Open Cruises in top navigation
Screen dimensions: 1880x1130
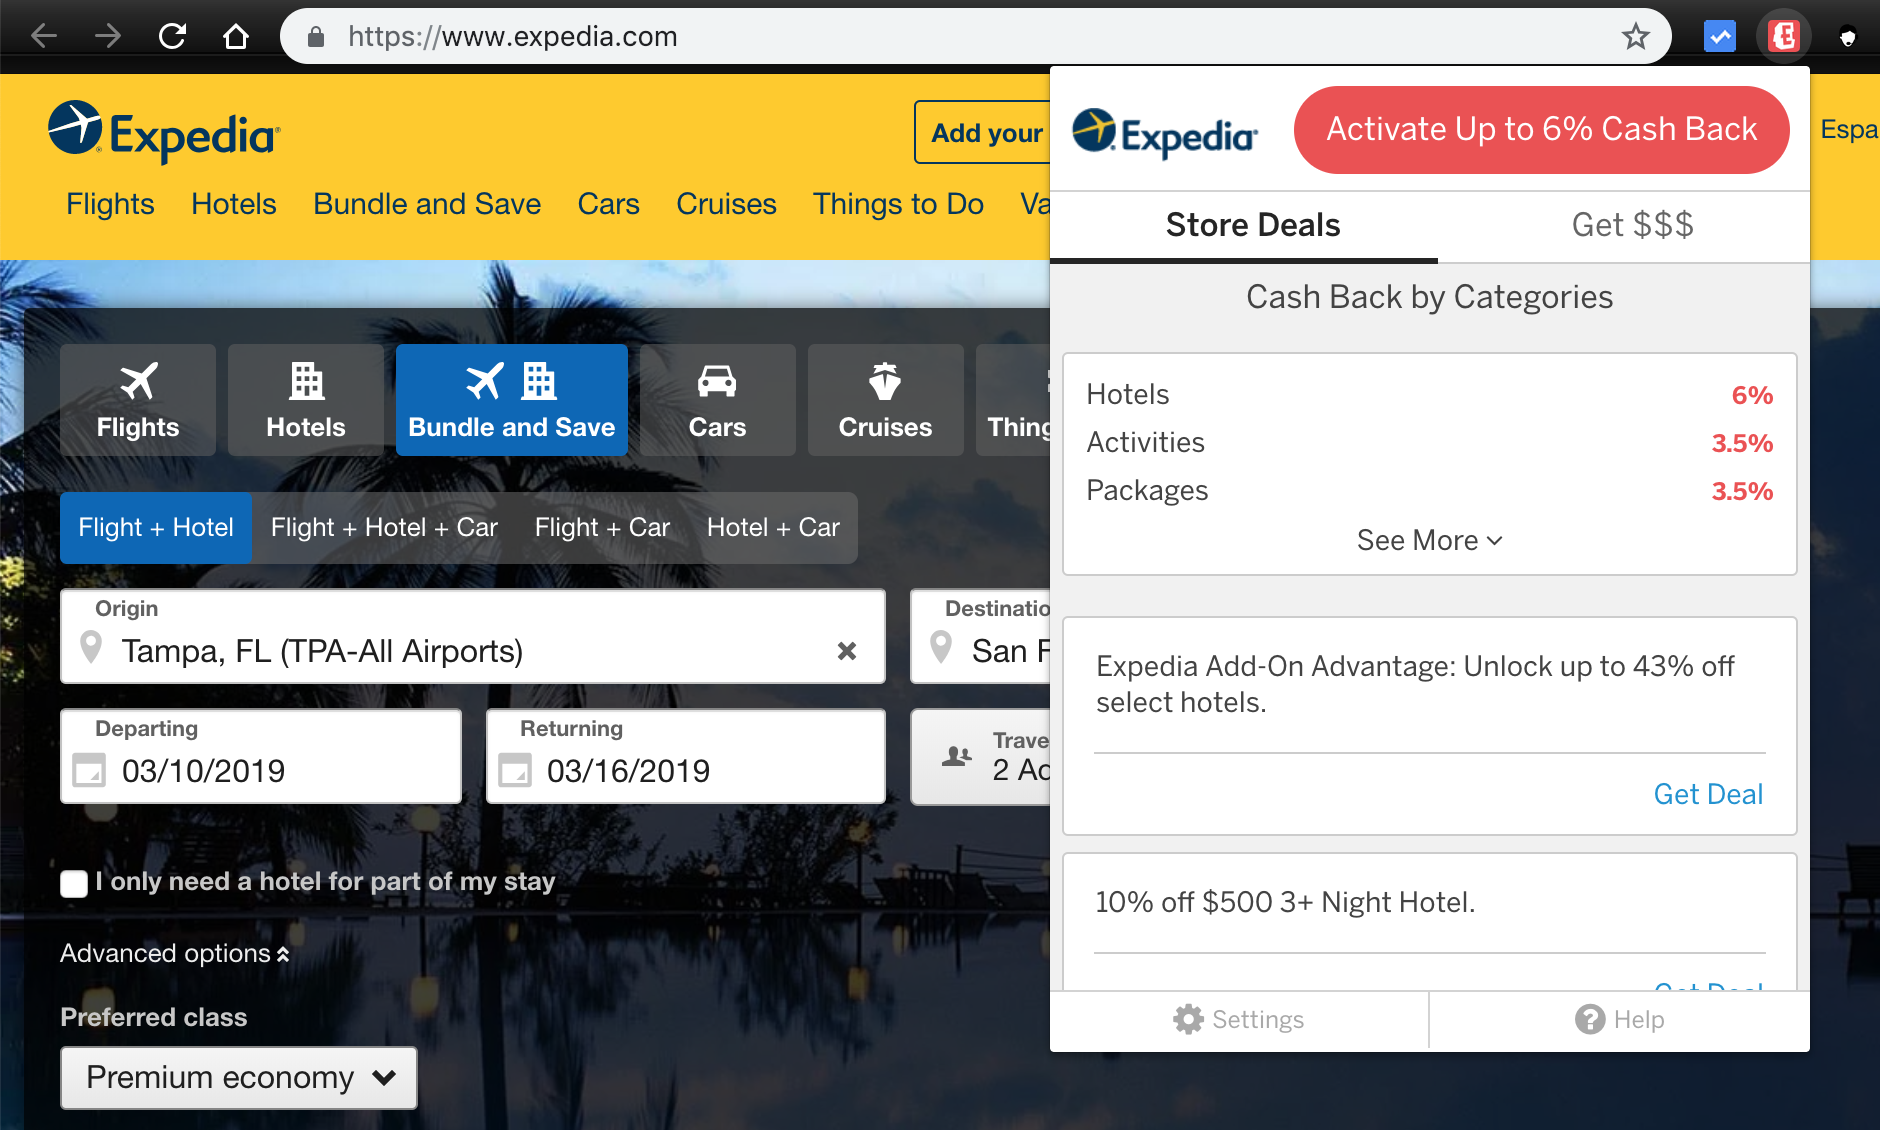[726, 204]
